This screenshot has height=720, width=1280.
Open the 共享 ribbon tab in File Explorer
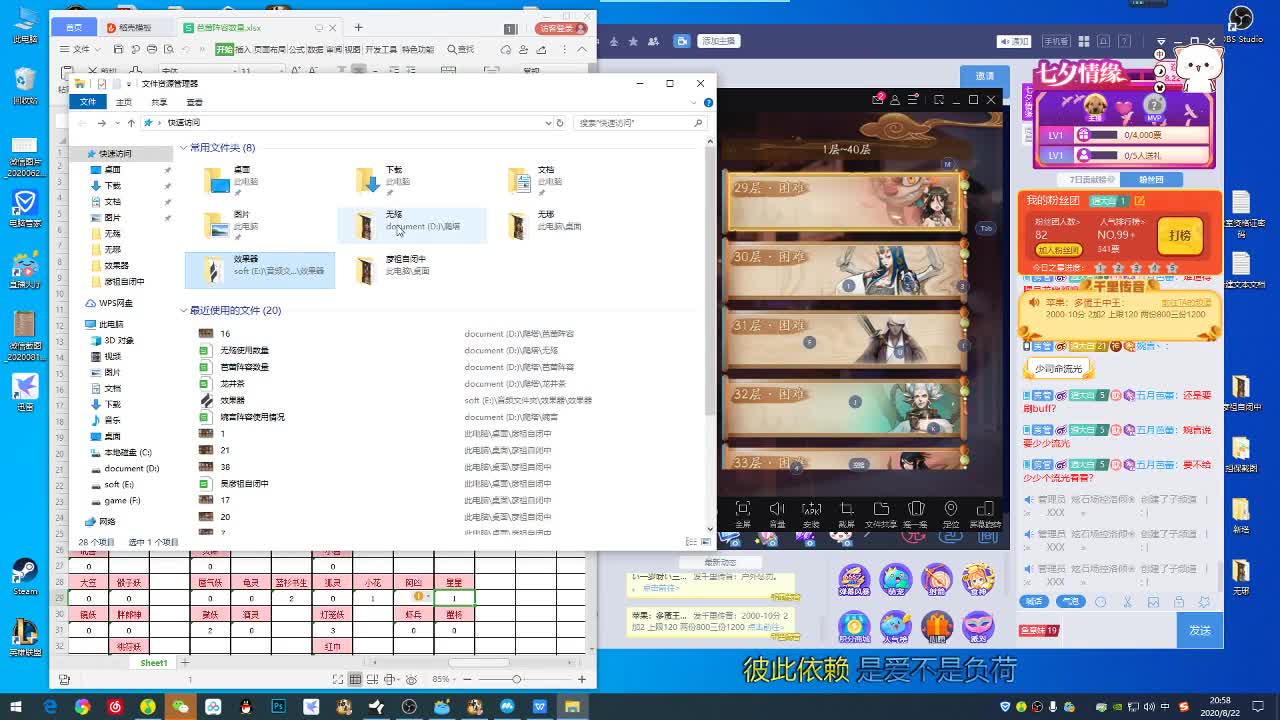(x=159, y=102)
